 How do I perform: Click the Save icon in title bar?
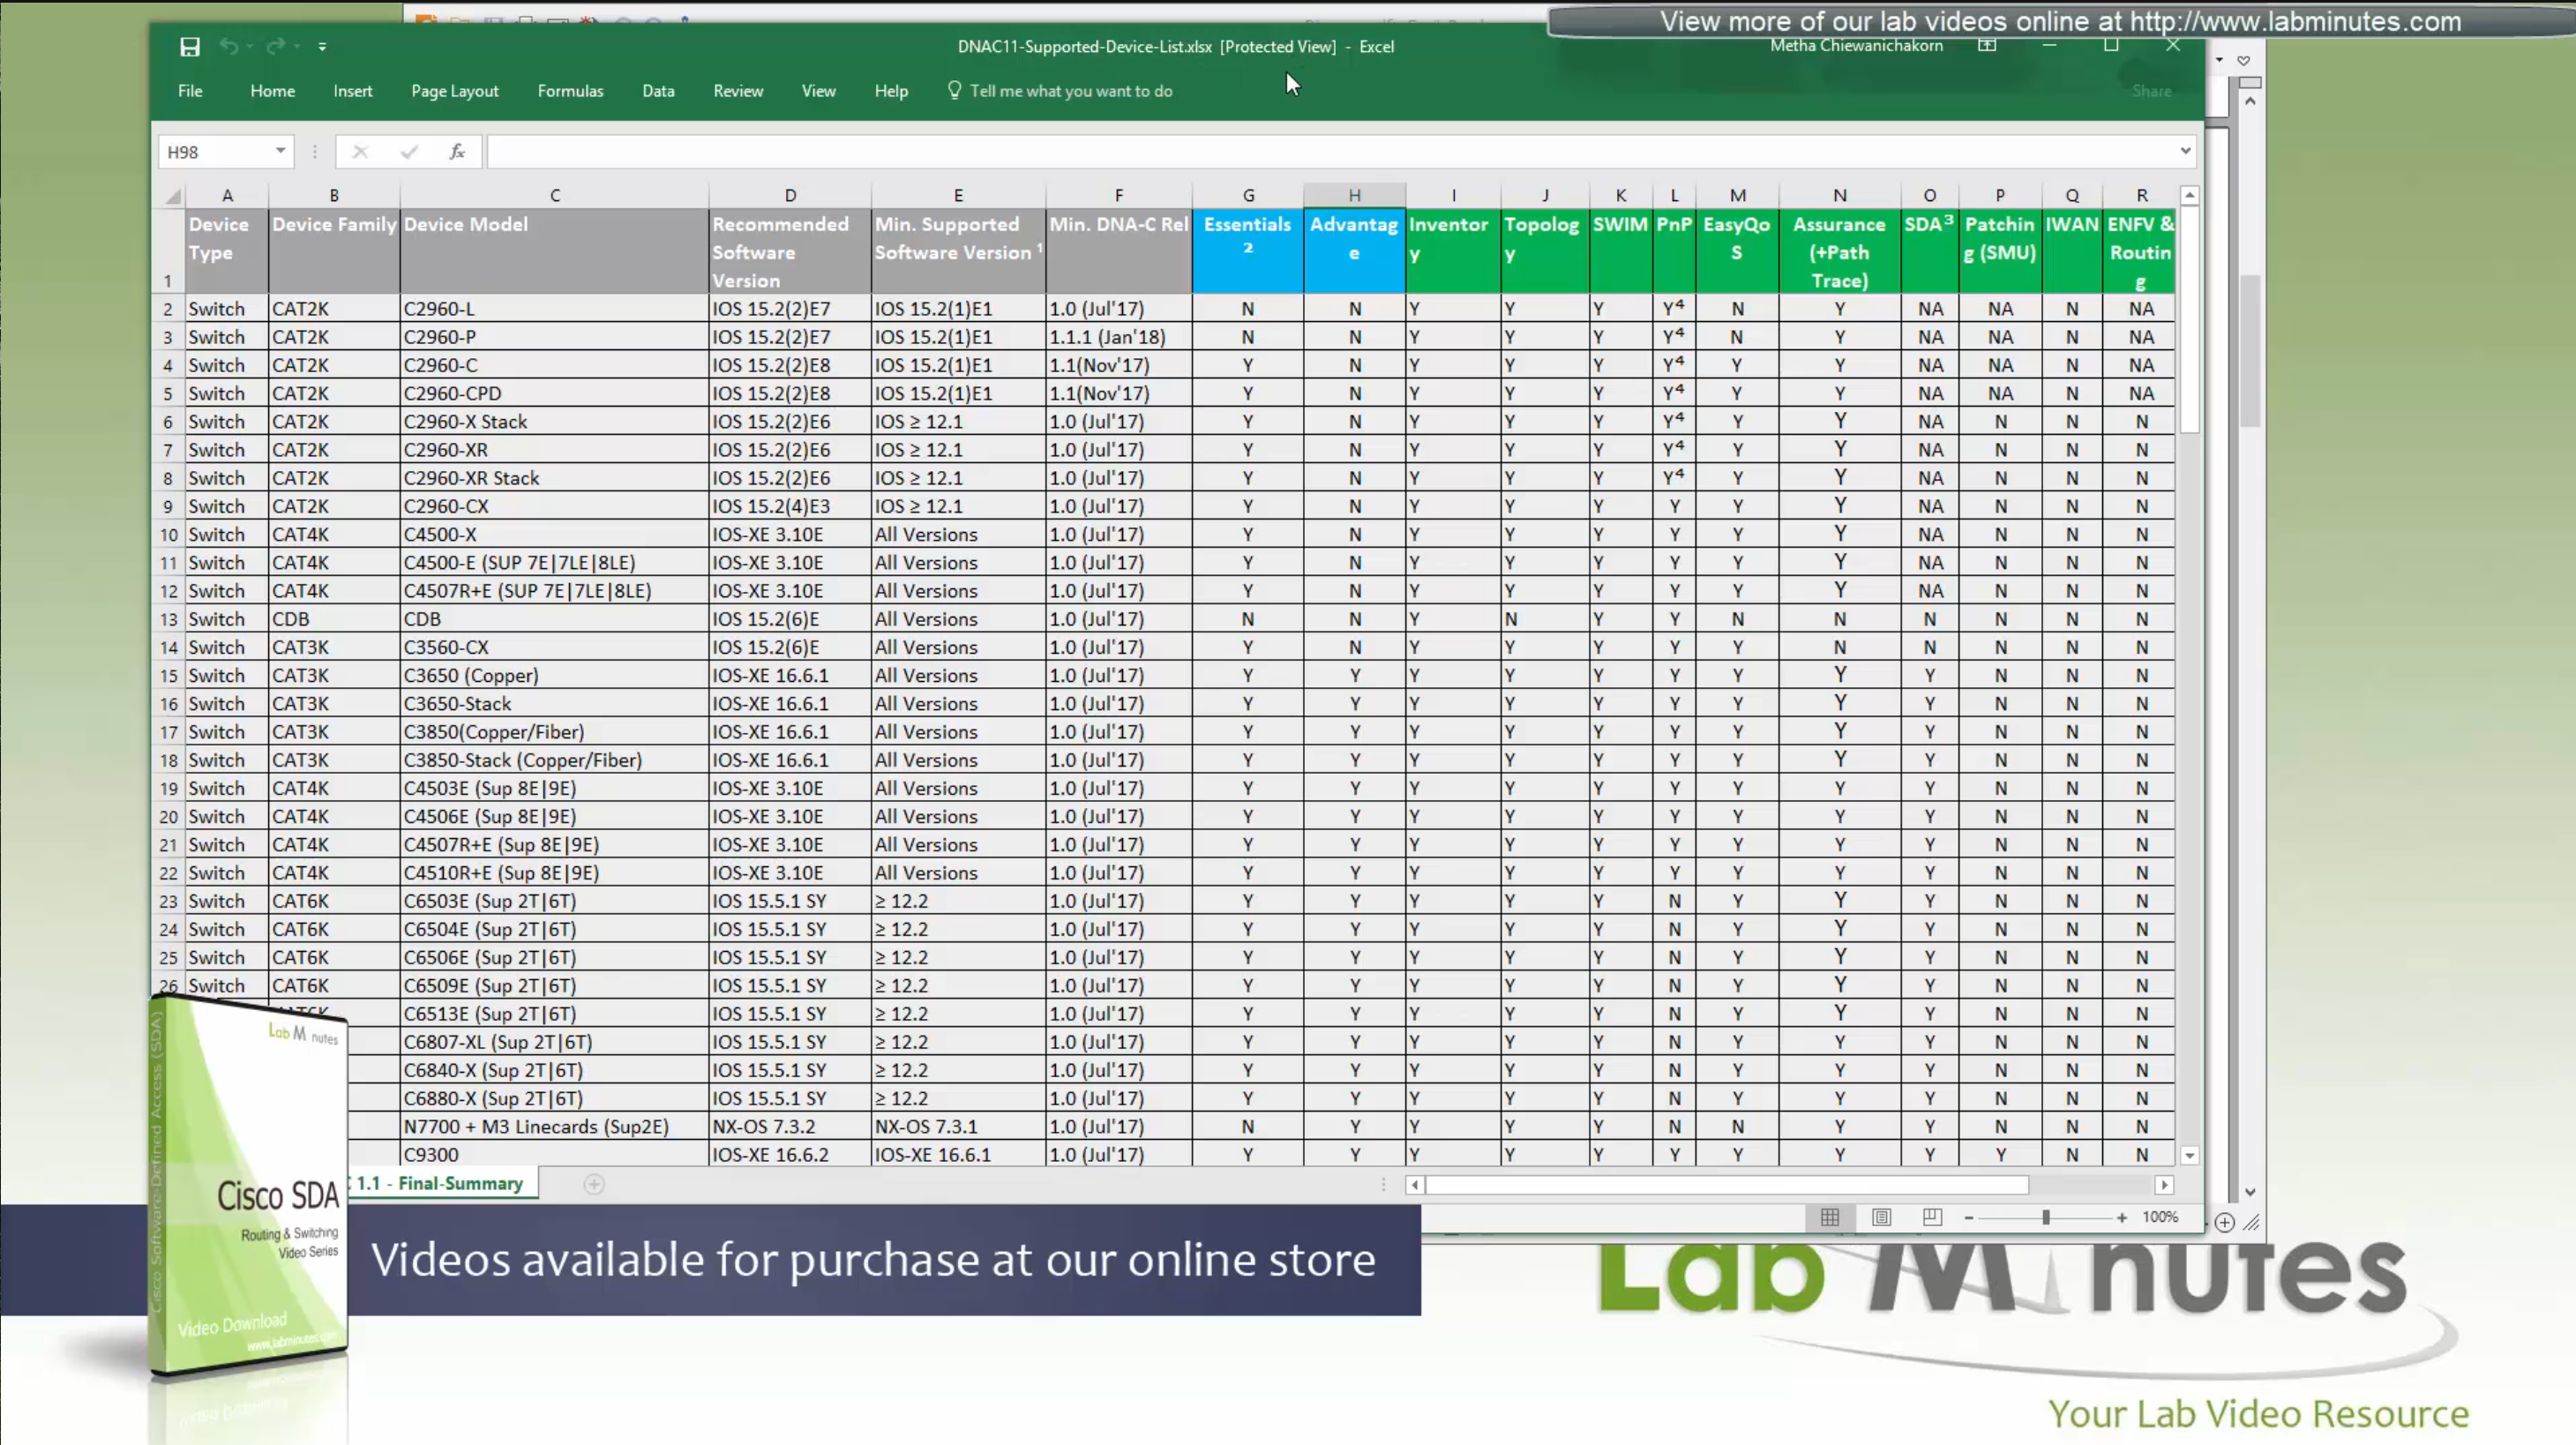click(190, 47)
